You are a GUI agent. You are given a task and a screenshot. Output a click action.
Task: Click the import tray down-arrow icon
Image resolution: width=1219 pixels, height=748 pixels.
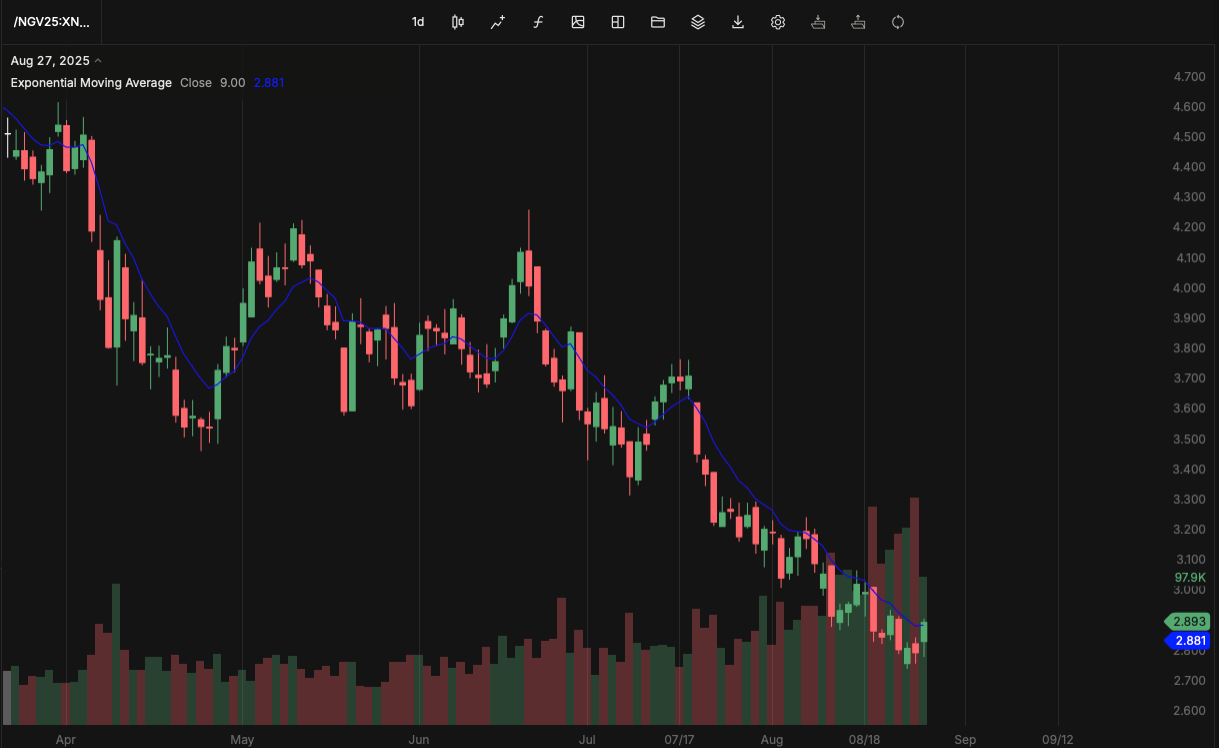818,22
